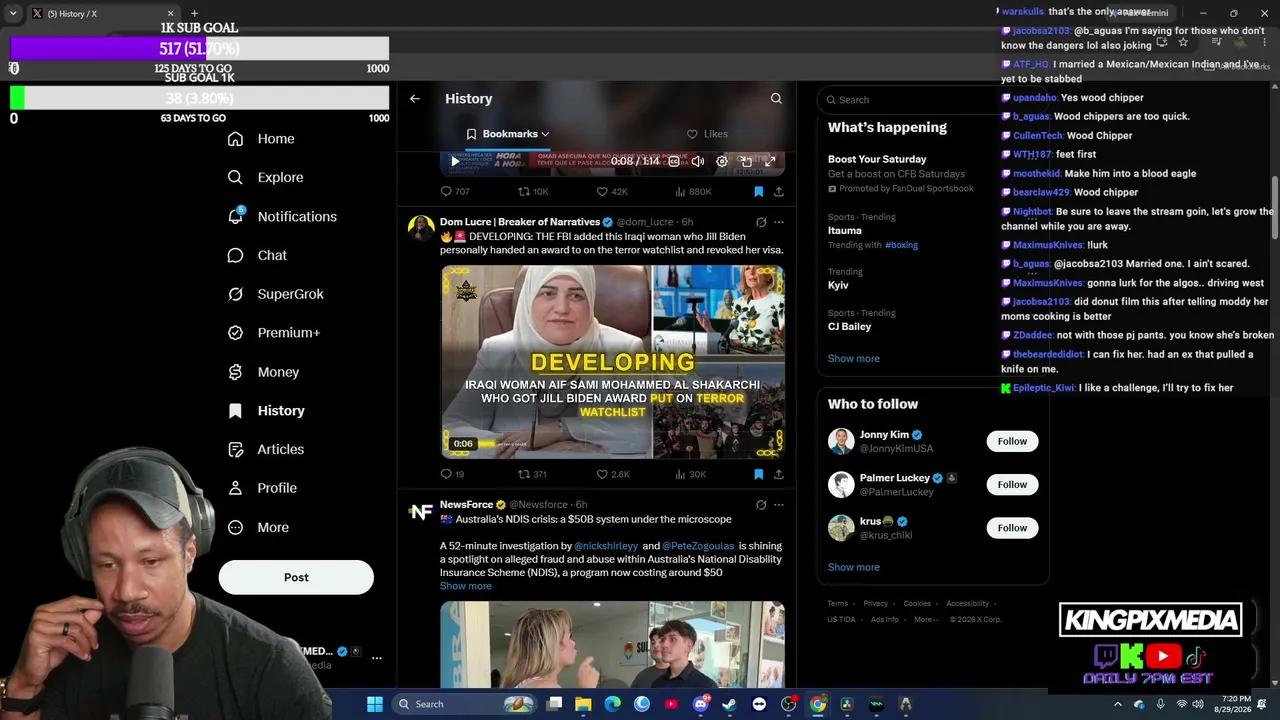Screen dimensions: 1280x720
Task: Click the Windows taskbar Search box
Action: point(464,704)
